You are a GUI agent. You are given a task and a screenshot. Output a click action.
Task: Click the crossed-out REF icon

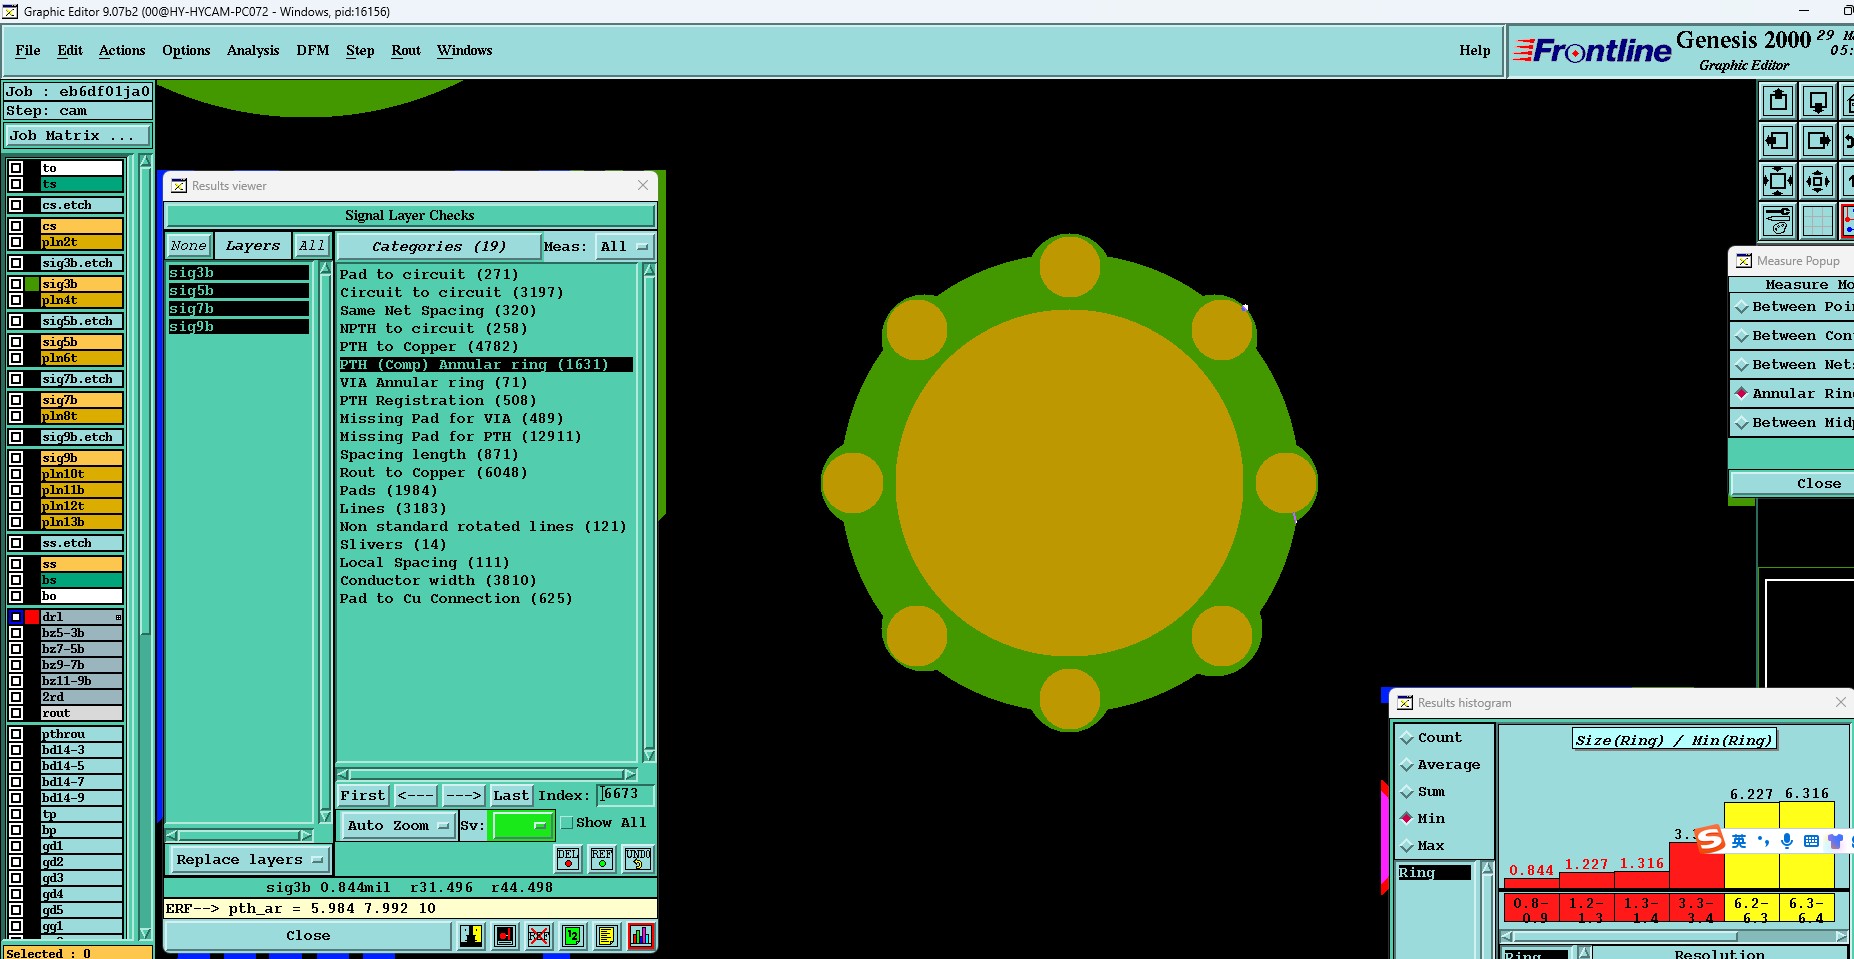[x=539, y=936]
